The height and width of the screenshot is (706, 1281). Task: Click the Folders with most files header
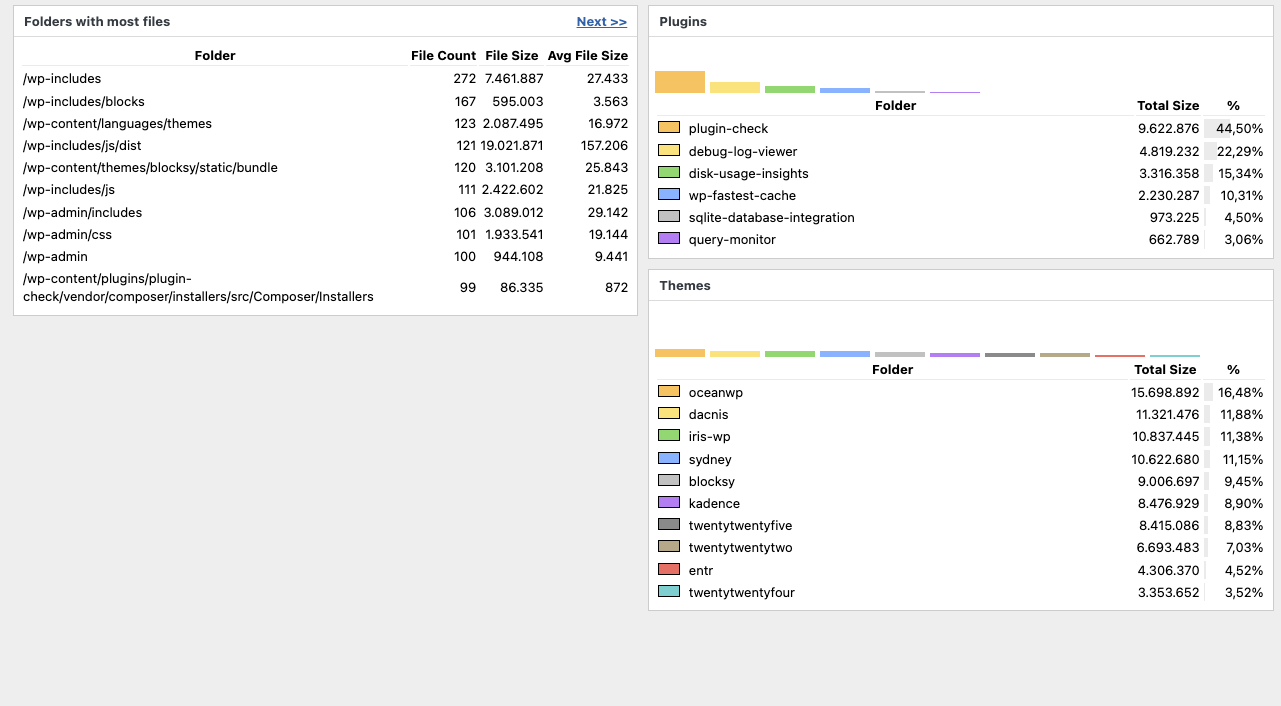pos(96,21)
